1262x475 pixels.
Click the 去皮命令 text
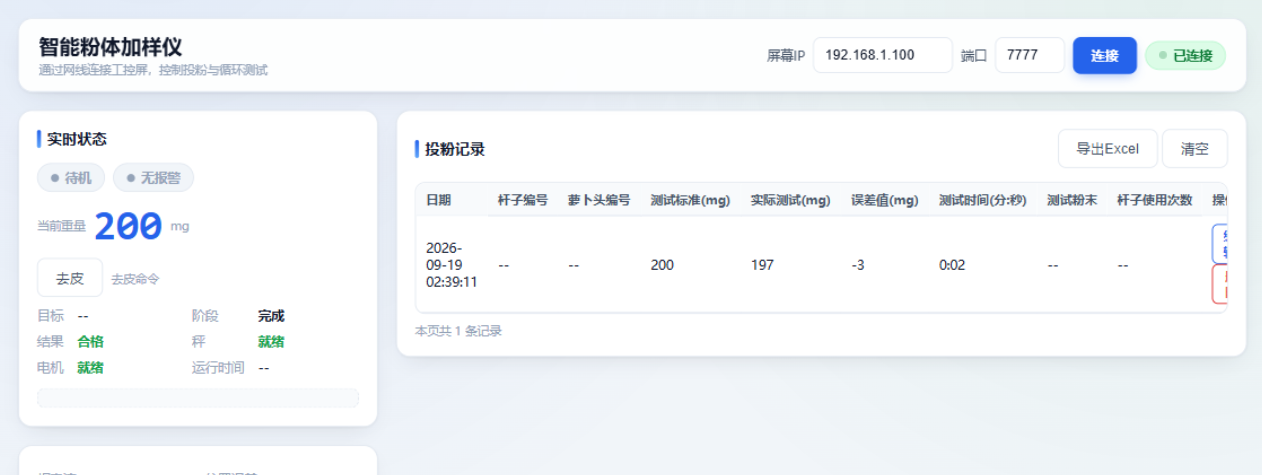click(x=135, y=279)
